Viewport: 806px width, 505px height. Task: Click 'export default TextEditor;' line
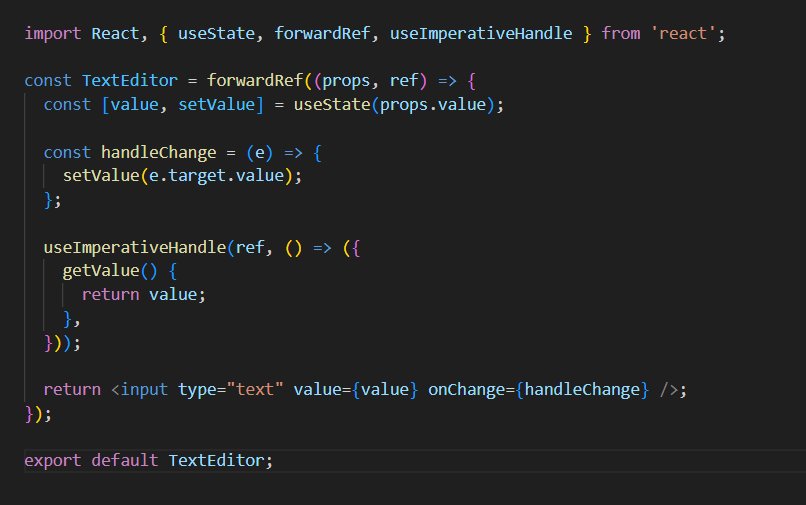(149, 460)
